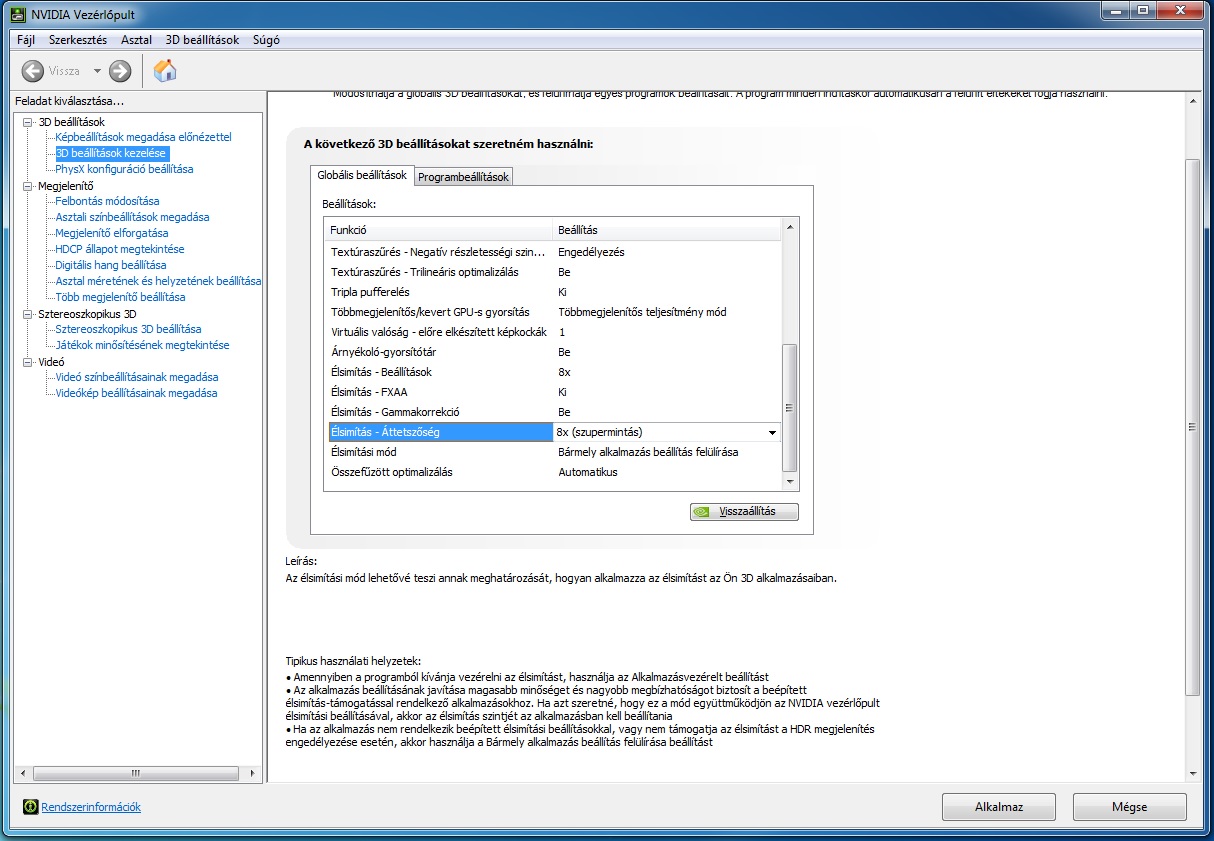Viewport: 1214px width, 841px height.
Task: Switch to the Programbeállítások tab
Action: (464, 177)
